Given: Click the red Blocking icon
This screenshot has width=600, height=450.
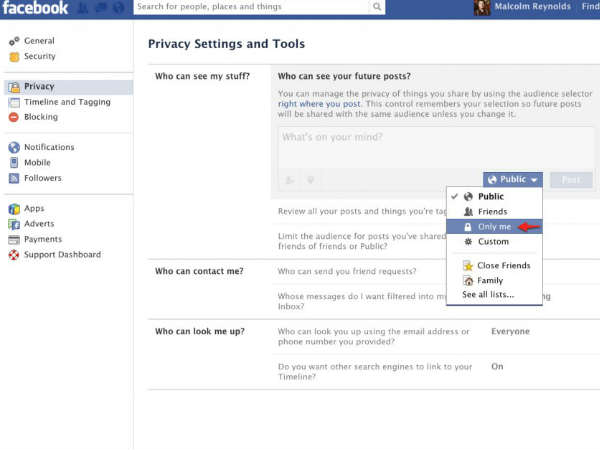Looking at the screenshot, I should [14, 117].
